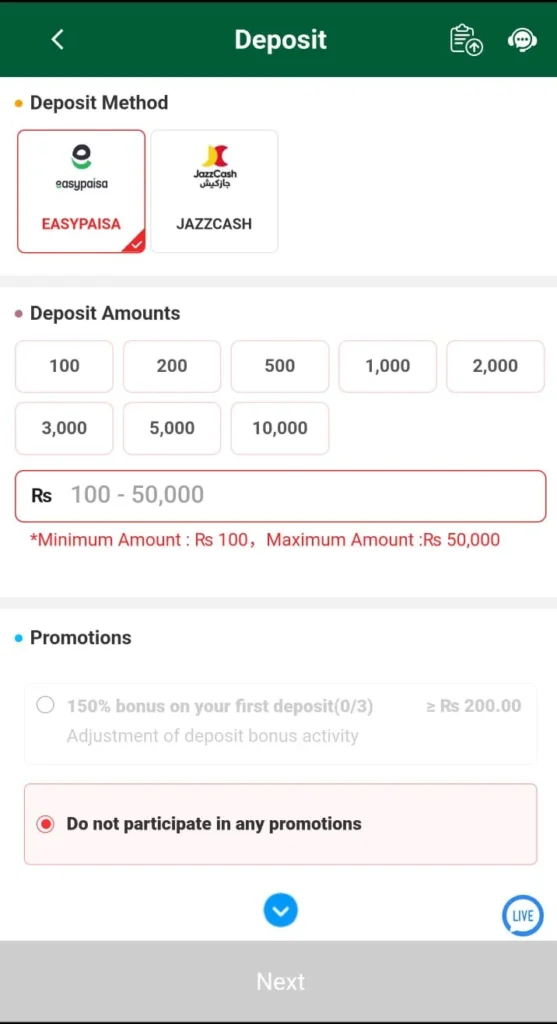The height and width of the screenshot is (1024, 557).
Task: Tap the back arrow in header
Action: 57,40
